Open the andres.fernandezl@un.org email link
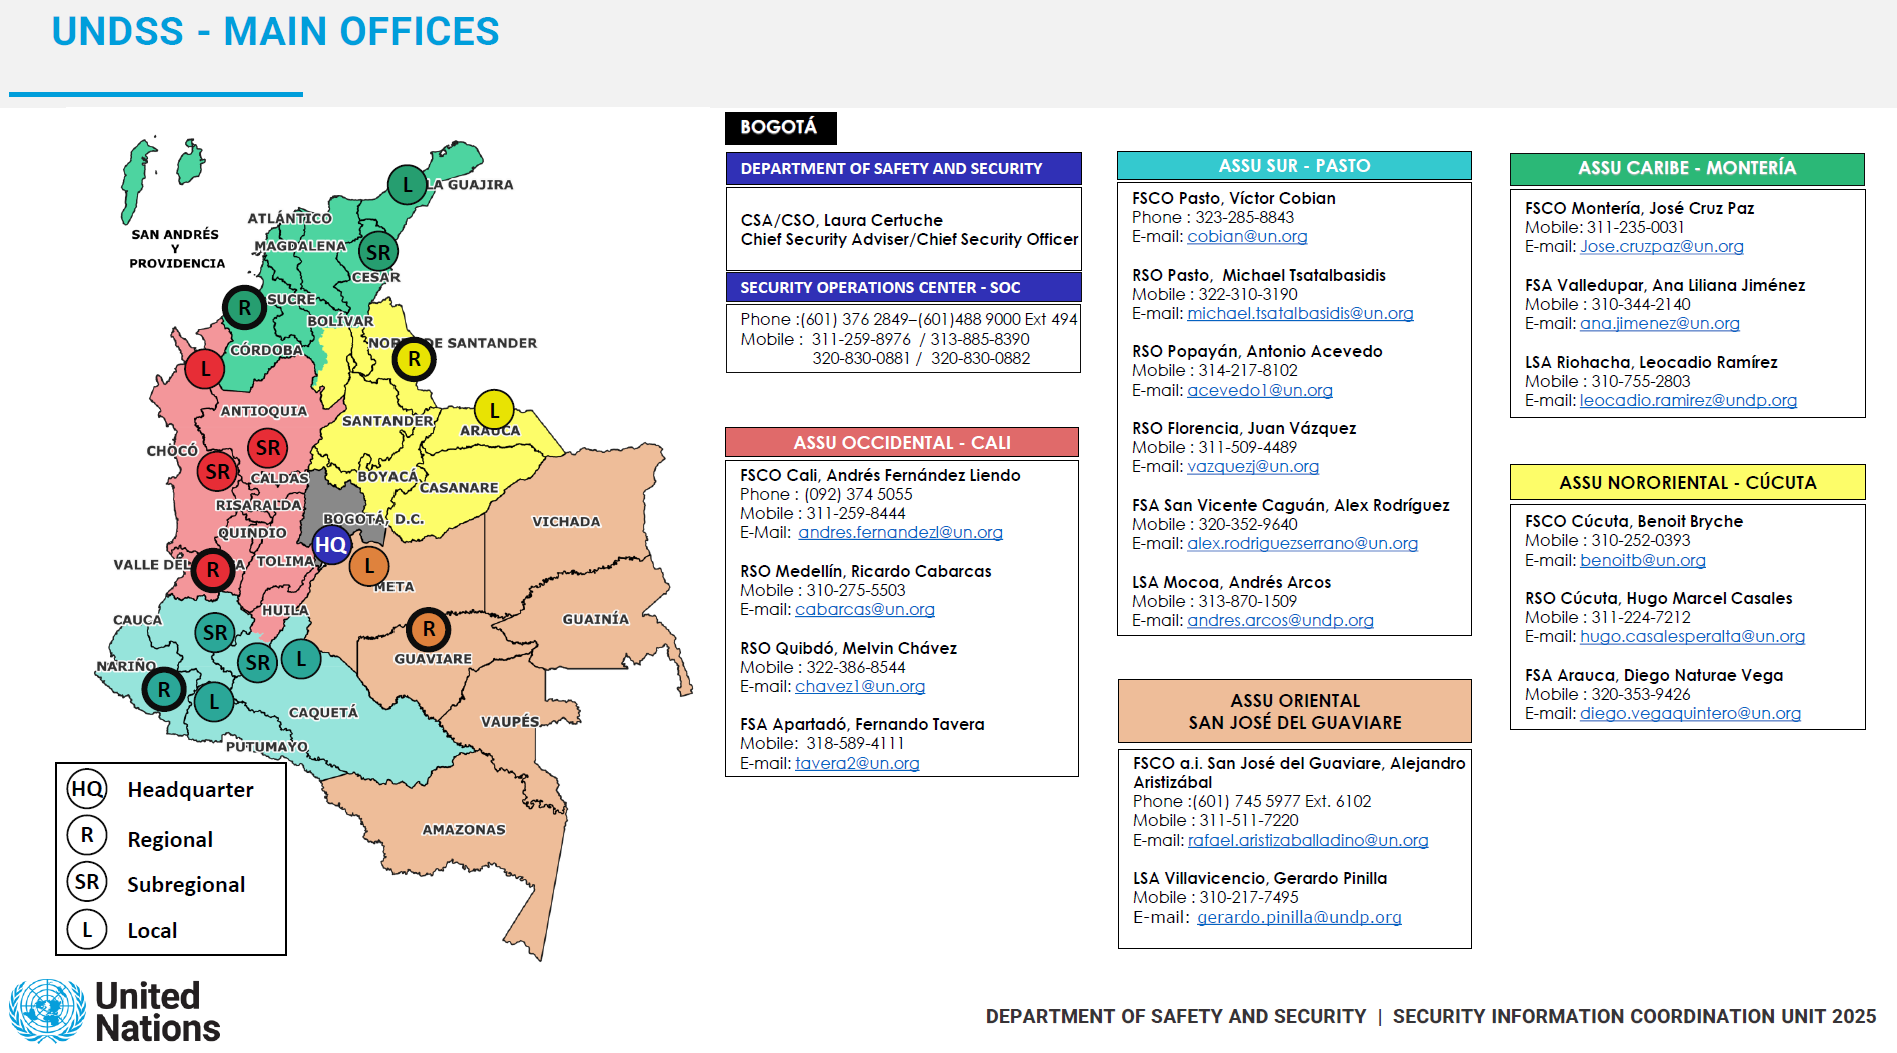The image size is (1897, 1053). [900, 533]
